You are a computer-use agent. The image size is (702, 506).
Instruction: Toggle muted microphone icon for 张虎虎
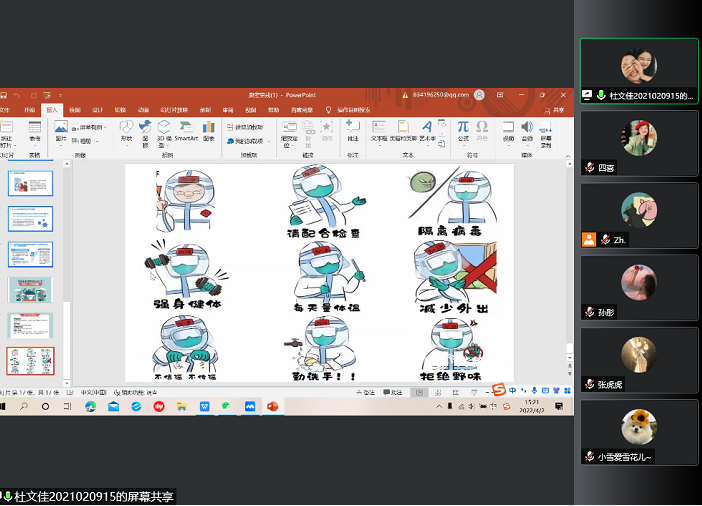click(x=590, y=384)
